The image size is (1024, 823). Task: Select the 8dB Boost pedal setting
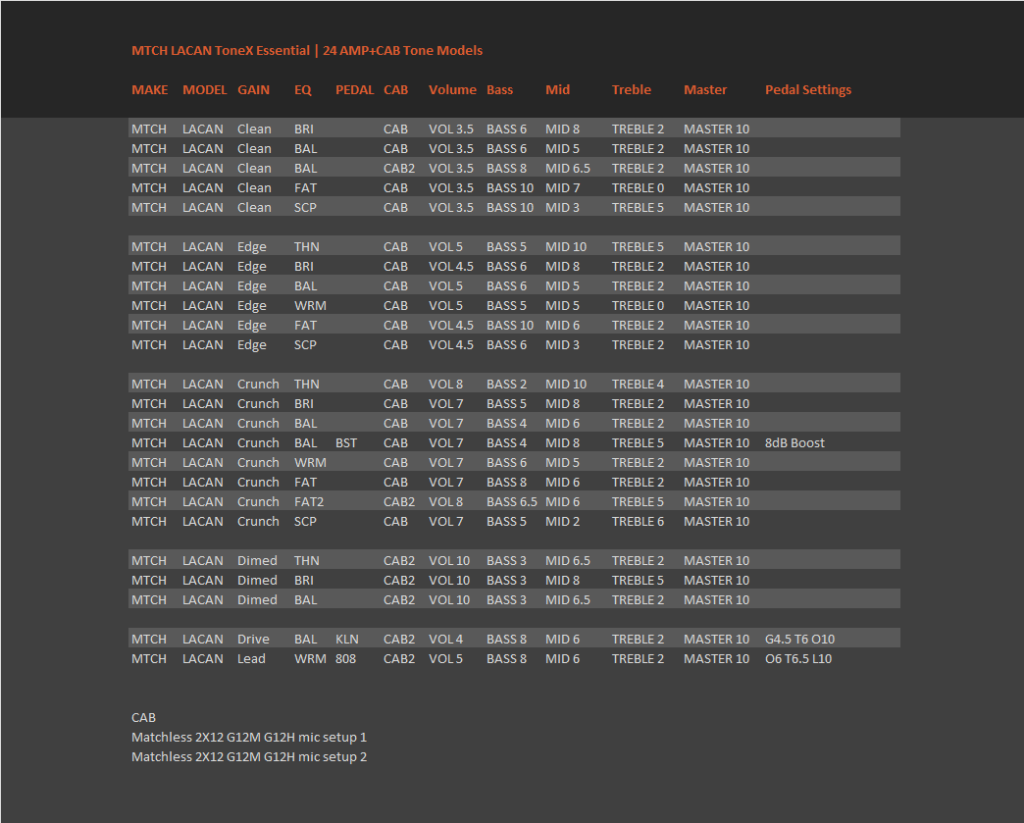tap(795, 443)
